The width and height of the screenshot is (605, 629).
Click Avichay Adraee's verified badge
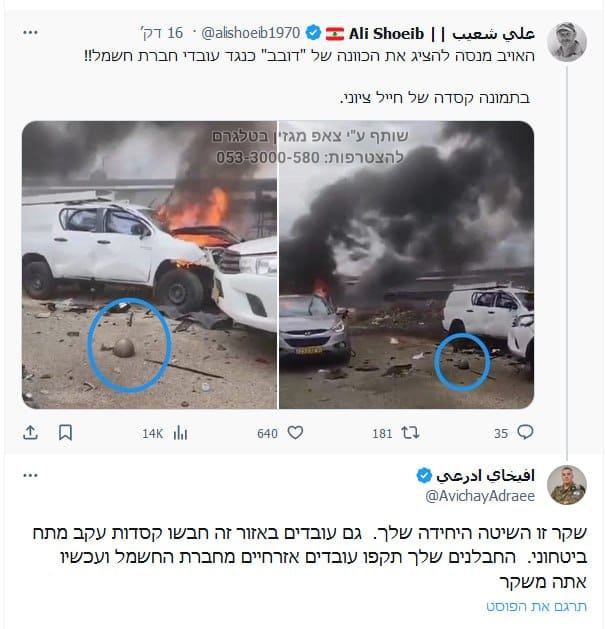[x=424, y=475]
